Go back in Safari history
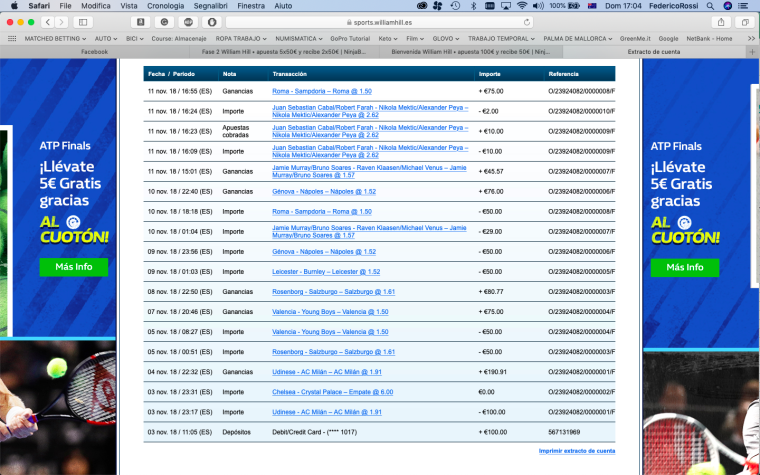The height and width of the screenshot is (475, 760). tap(48, 22)
